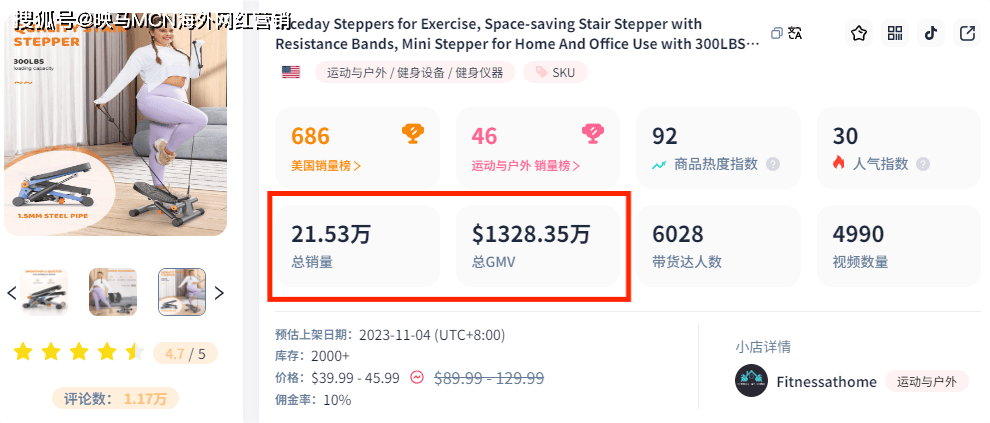Copy the product title with copy icon

(x=776, y=33)
